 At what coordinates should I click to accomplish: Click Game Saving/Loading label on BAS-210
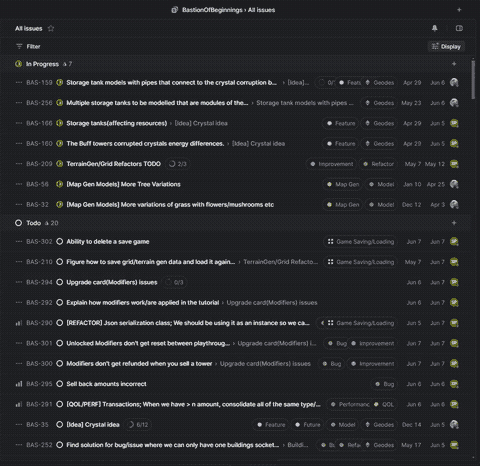[361, 262]
